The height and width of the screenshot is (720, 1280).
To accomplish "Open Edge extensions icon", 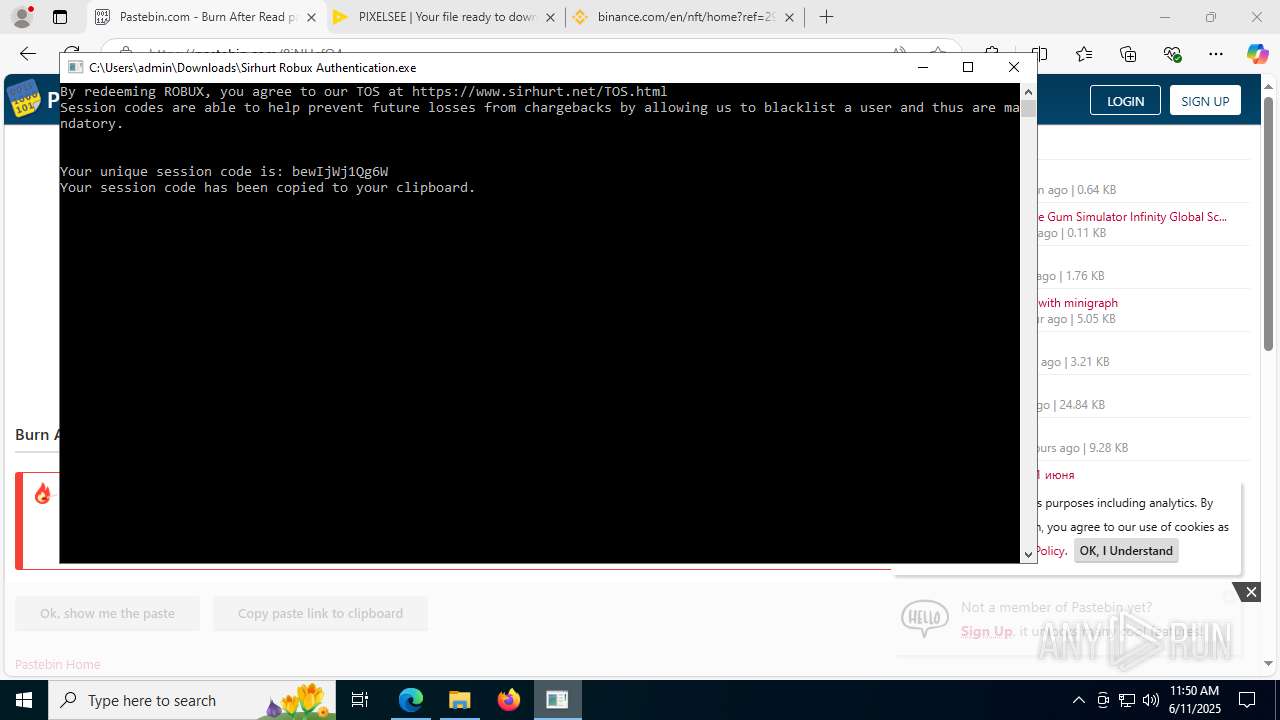I will pyautogui.click(x=992, y=54).
